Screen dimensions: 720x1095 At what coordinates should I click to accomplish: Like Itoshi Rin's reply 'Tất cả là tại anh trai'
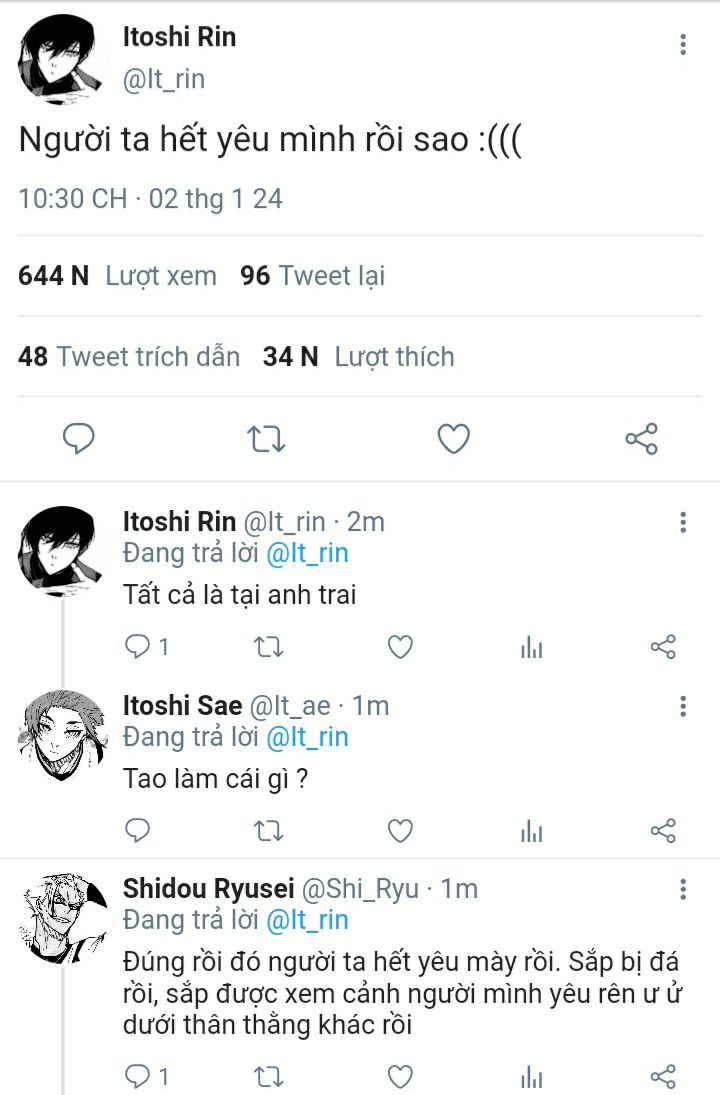(x=400, y=648)
